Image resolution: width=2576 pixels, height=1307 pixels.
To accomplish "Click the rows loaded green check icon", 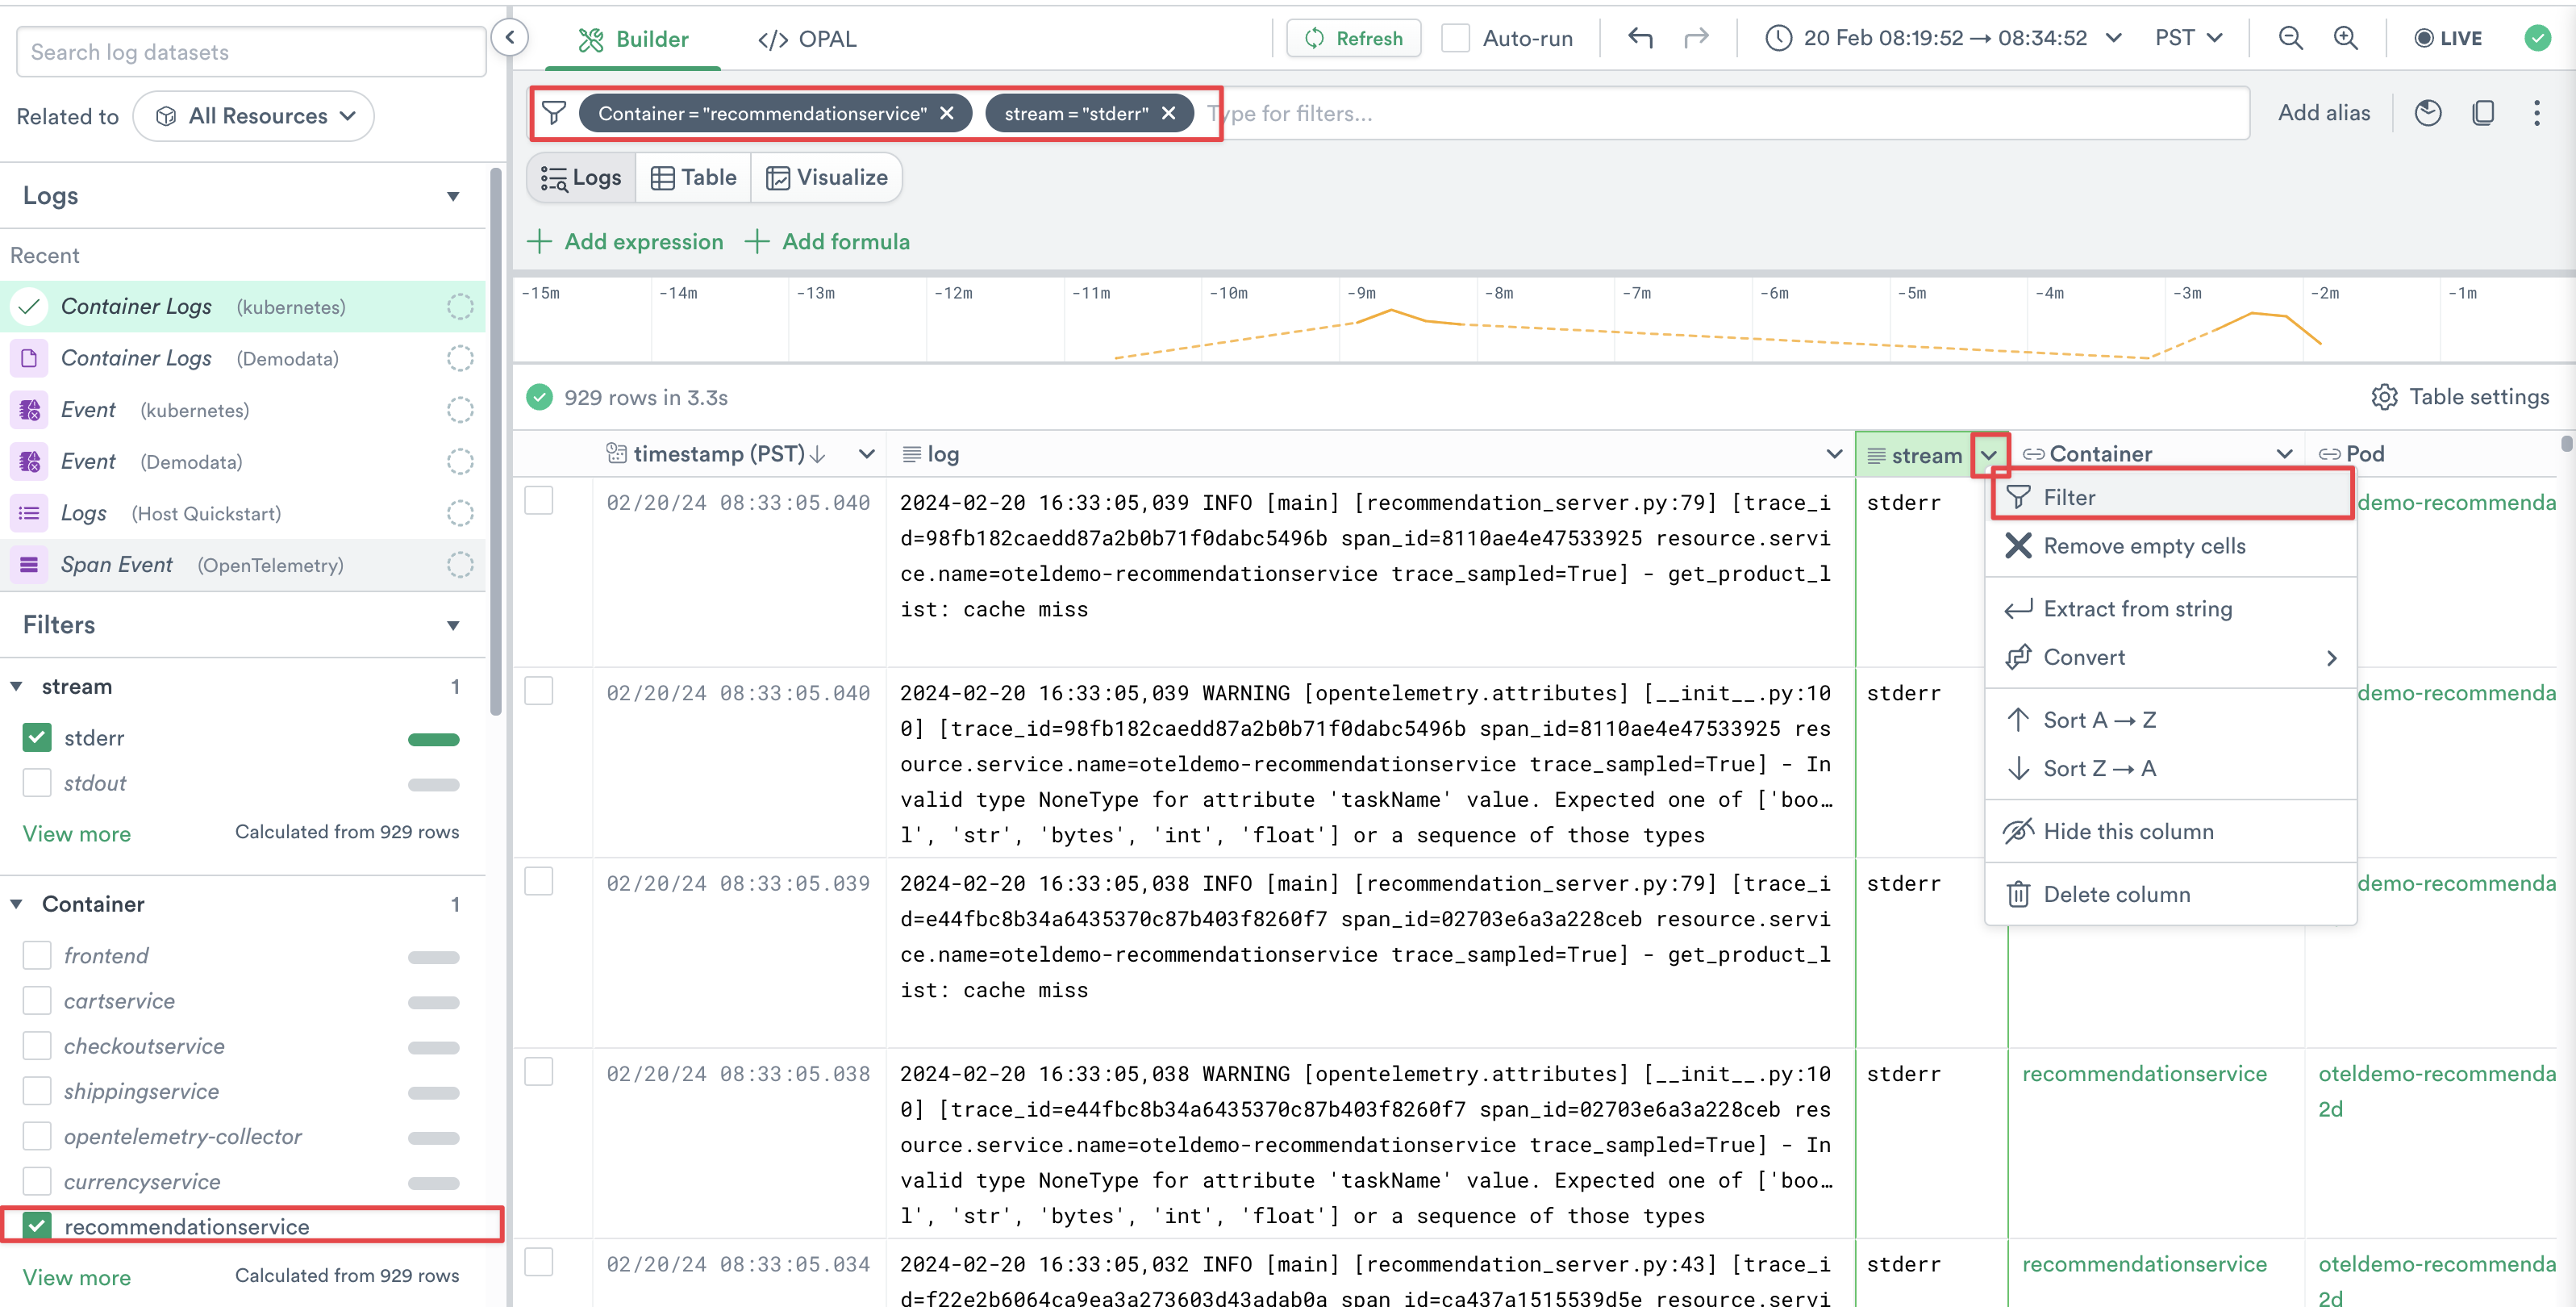I will click(539, 397).
